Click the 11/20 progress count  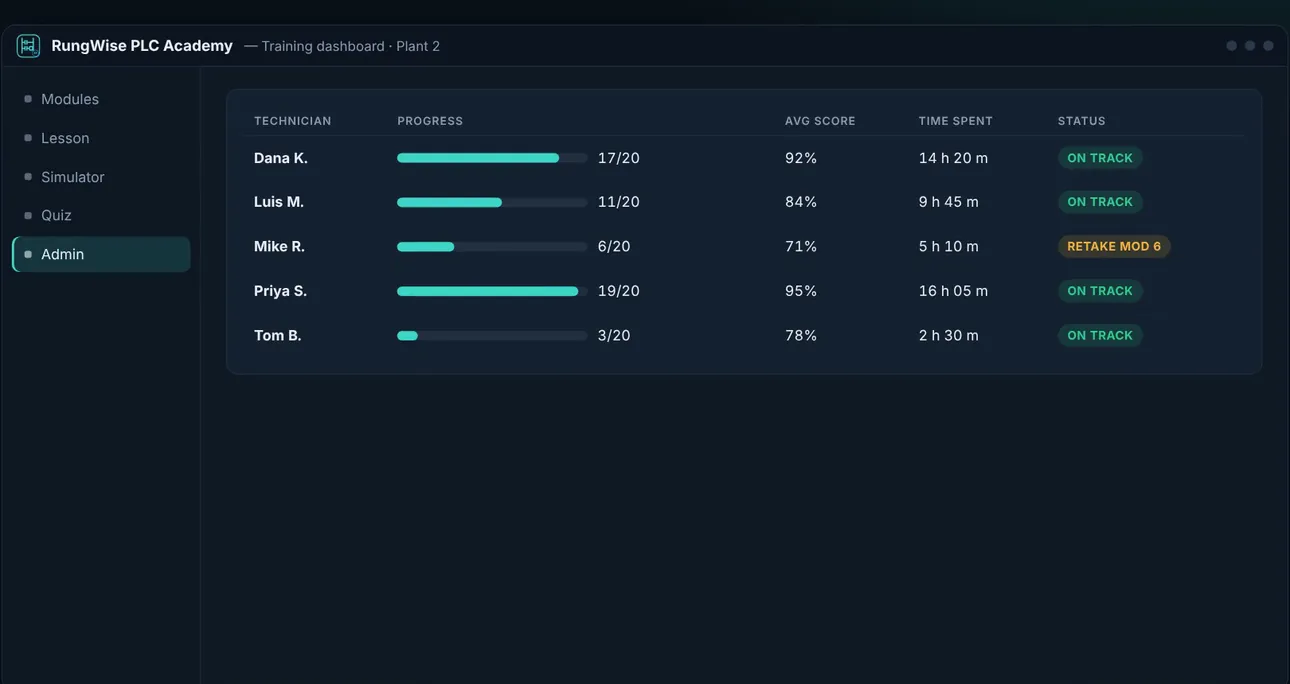[x=619, y=202]
